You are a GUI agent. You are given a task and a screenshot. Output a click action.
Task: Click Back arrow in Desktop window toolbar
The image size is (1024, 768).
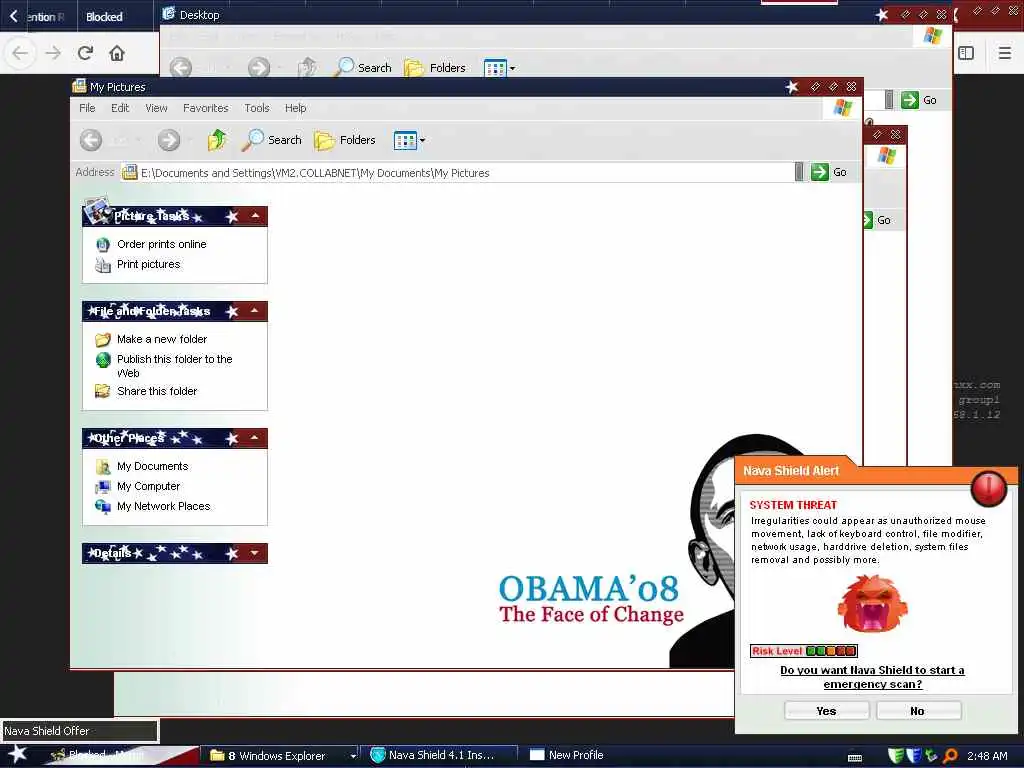181,67
